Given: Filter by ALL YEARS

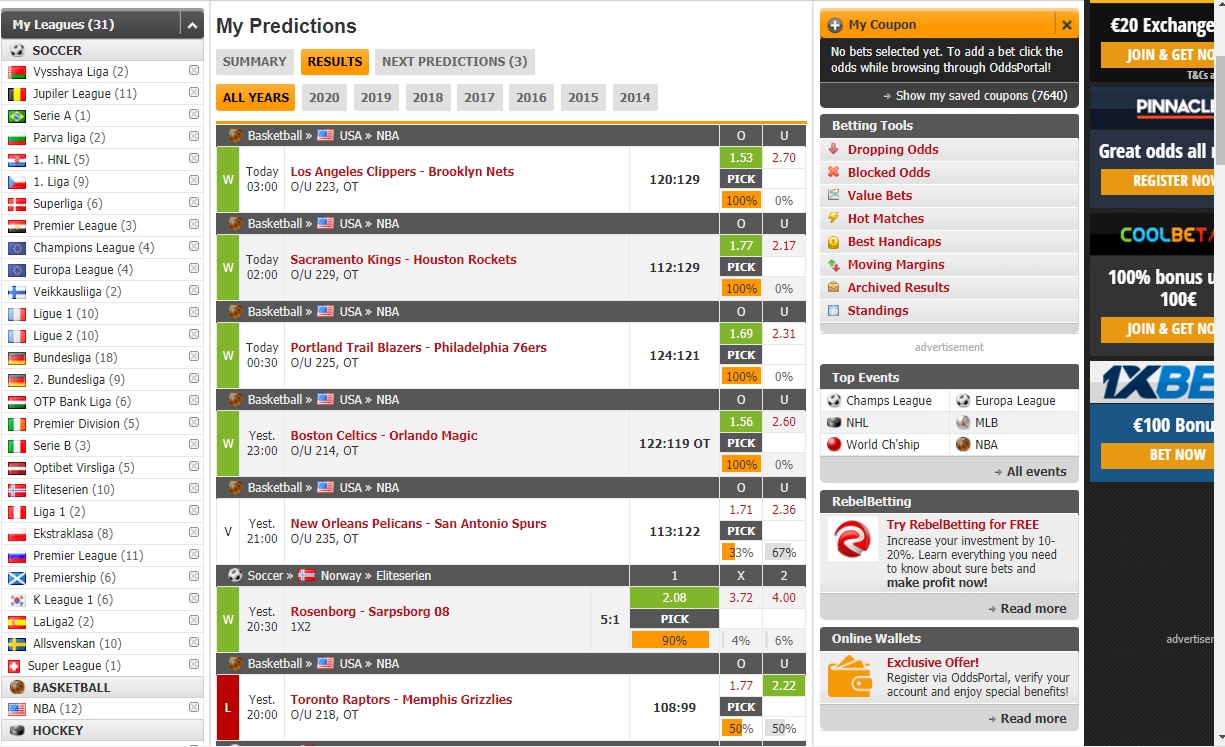Looking at the screenshot, I should tap(256, 97).
